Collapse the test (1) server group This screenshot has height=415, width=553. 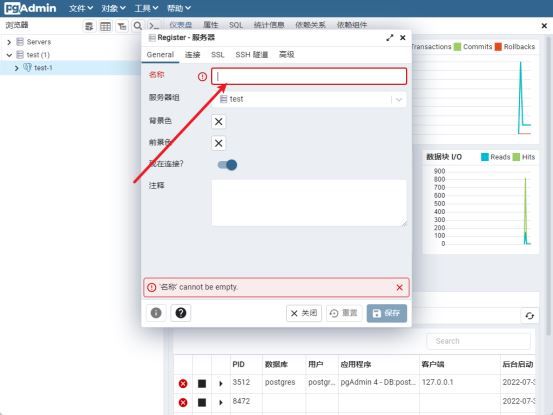pyautogui.click(x=9, y=55)
